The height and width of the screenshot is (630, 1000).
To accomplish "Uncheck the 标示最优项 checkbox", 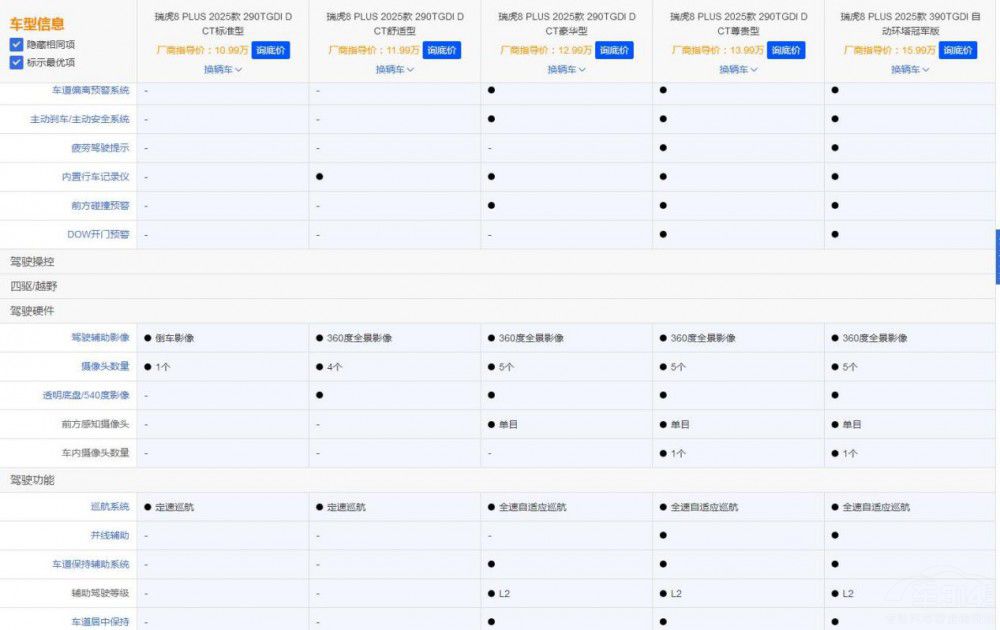I will [x=17, y=63].
